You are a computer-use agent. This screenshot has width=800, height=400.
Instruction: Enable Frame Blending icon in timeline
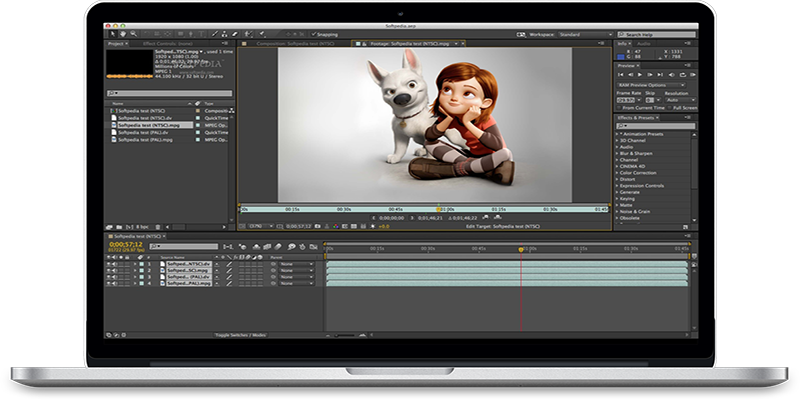[x=267, y=247]
